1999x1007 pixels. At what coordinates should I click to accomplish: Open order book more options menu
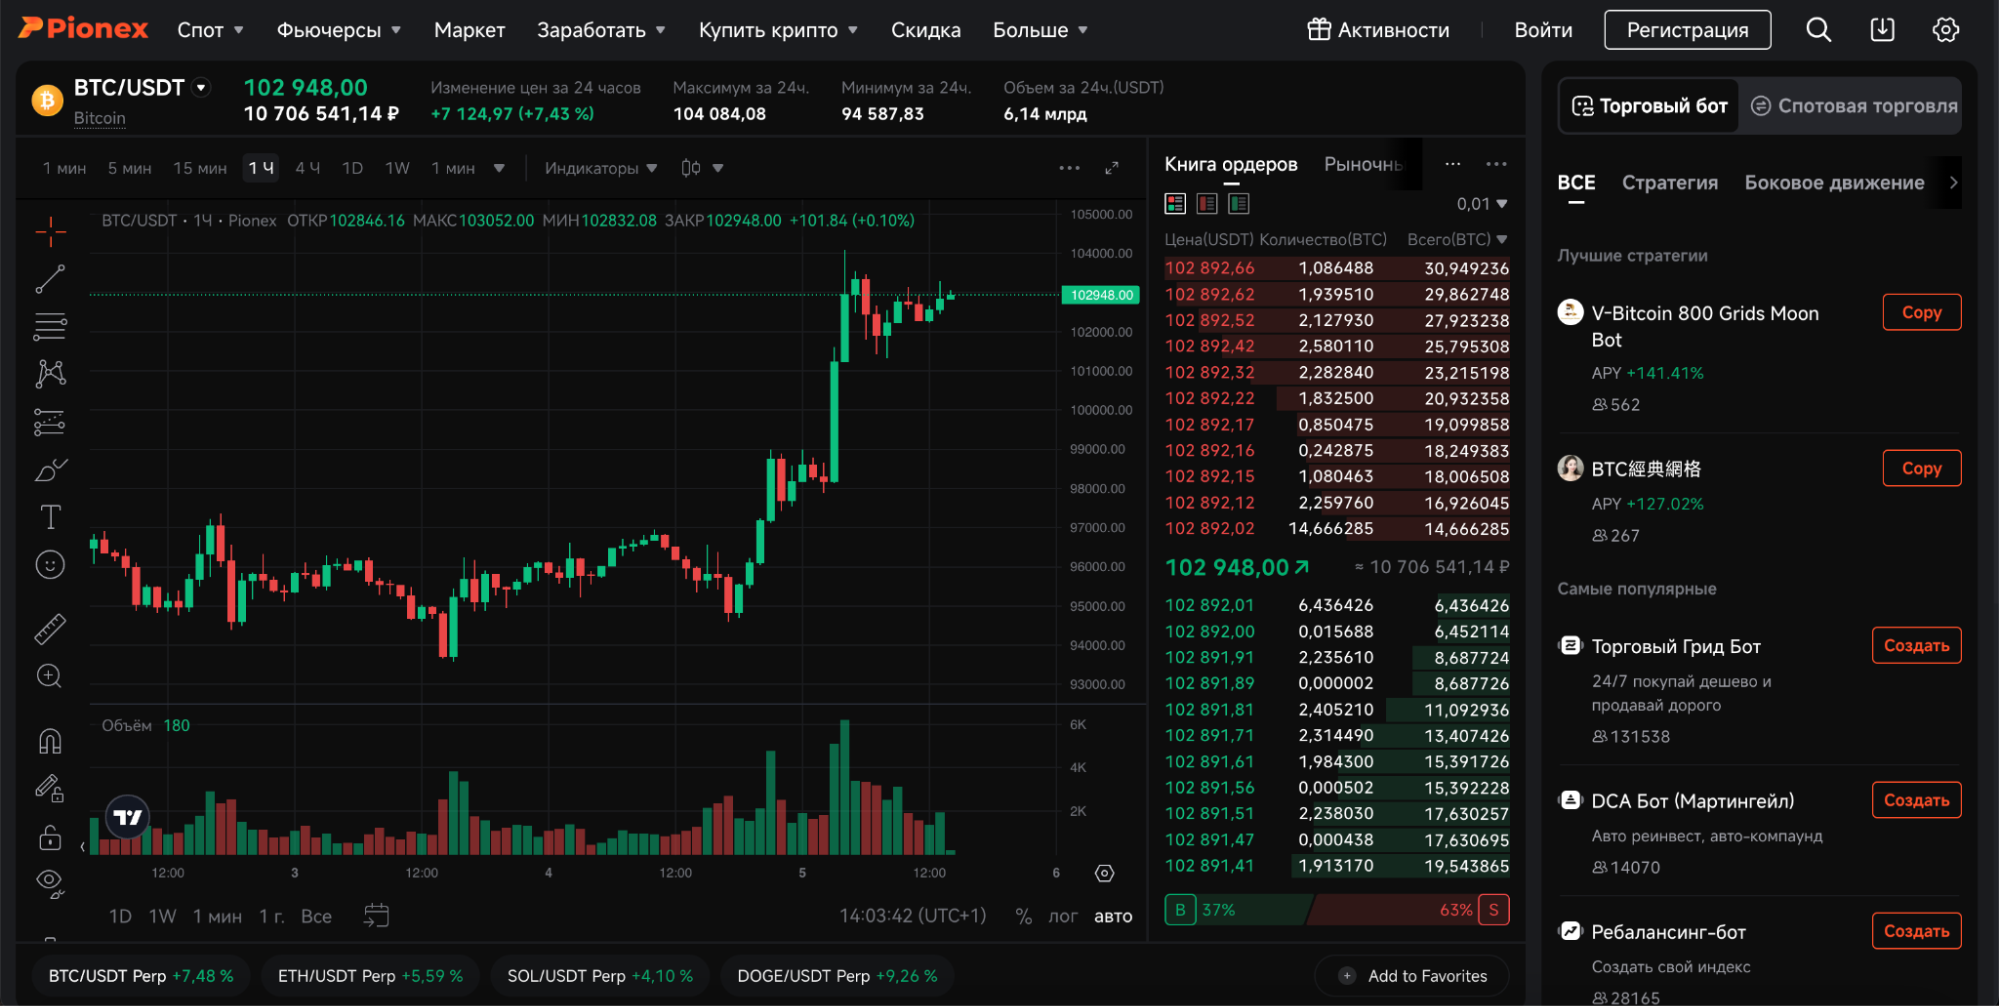(x=1496, y=164)
